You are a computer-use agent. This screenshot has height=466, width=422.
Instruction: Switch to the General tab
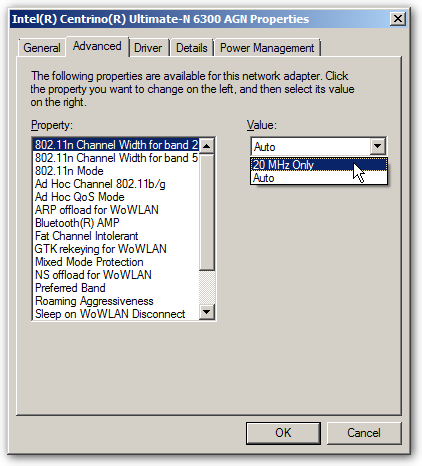42,48
